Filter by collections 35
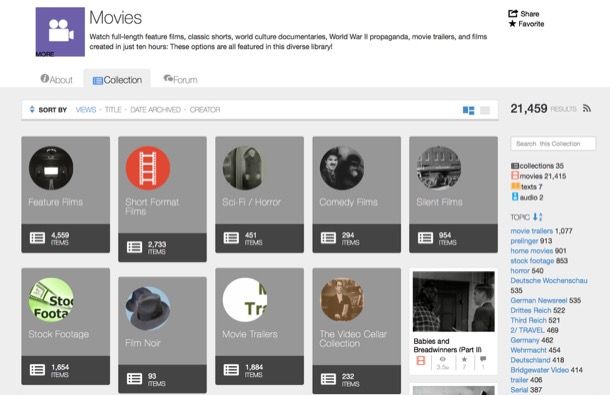Image resolution: width=610 pixels, height=395 pixels. [x=537, y=166]
